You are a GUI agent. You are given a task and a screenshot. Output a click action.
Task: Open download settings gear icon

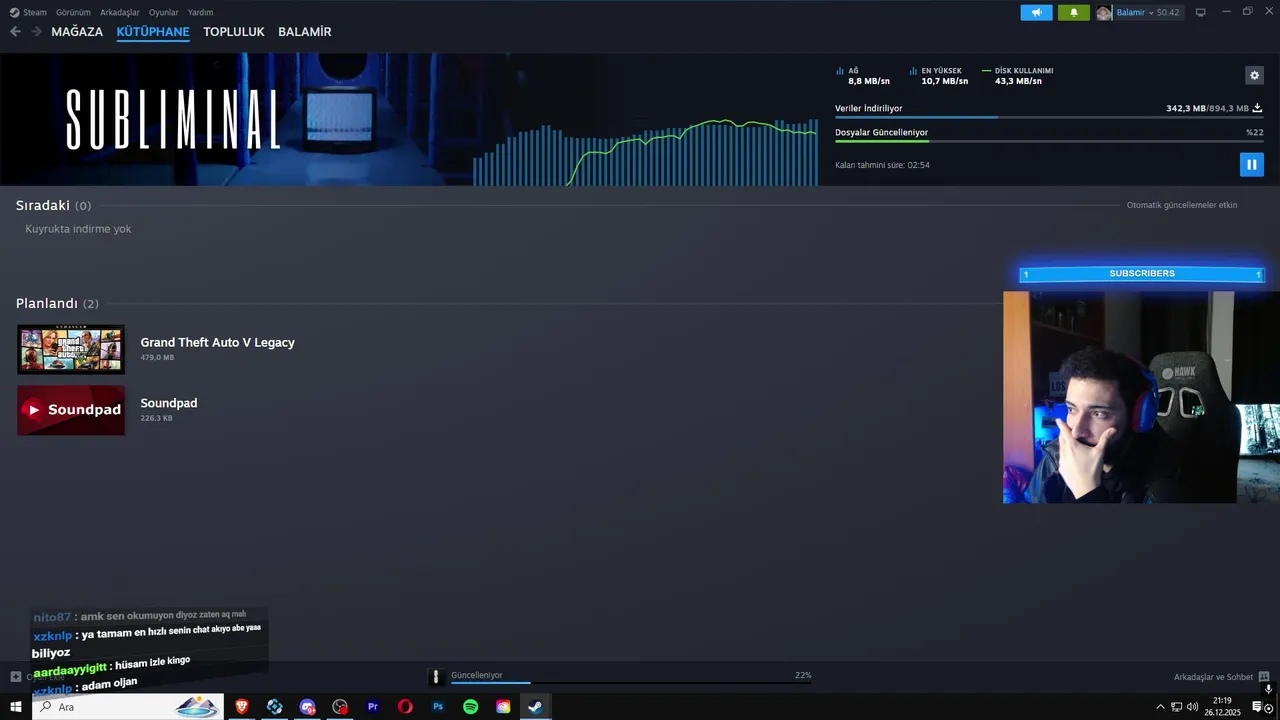coord(1254,75)
